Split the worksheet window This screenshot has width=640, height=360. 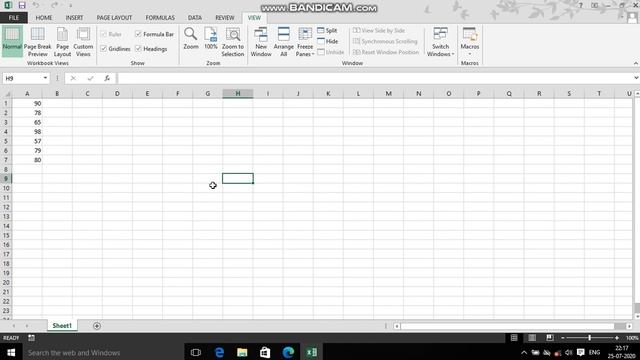click(327, 31)
